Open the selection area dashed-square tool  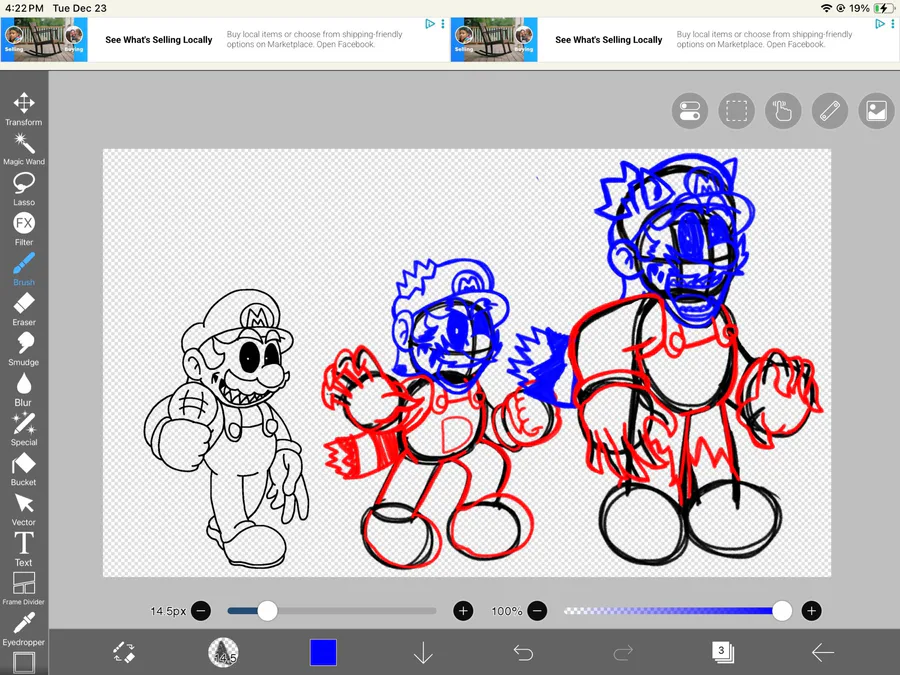tap(736, 111)
